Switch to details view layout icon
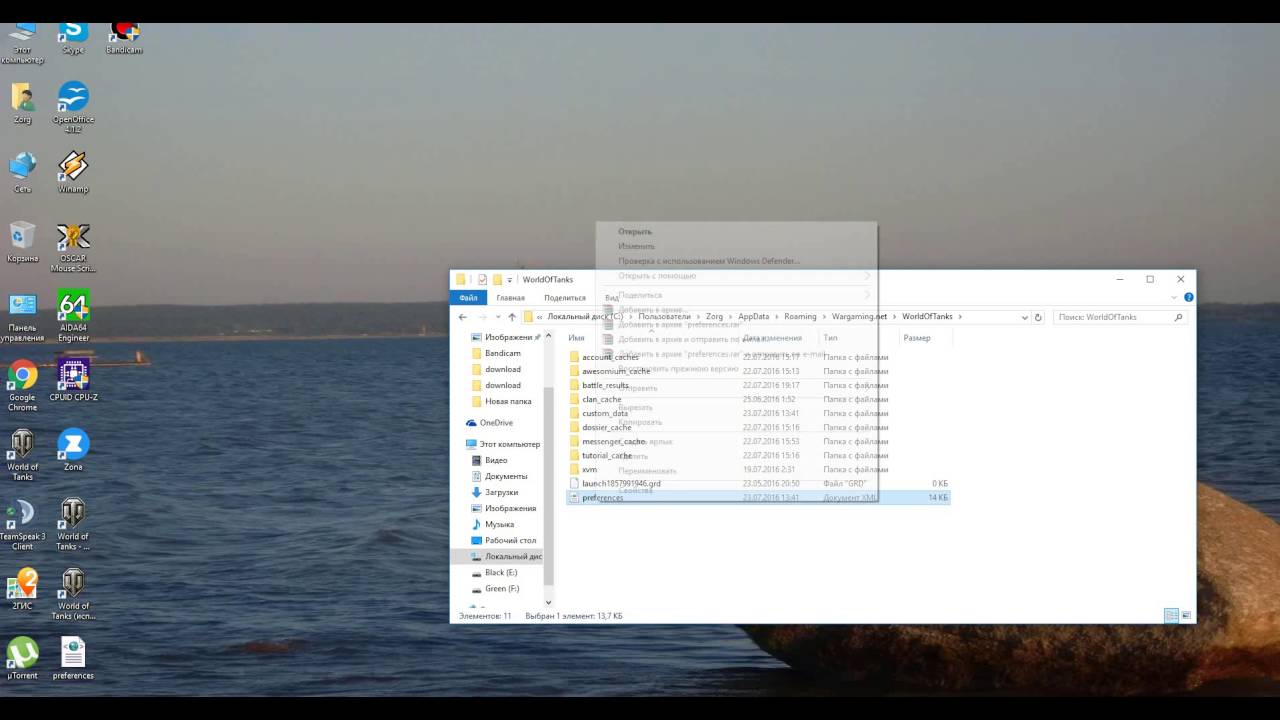Viewport: 1280px width, 720px height. coord(1171,616)
